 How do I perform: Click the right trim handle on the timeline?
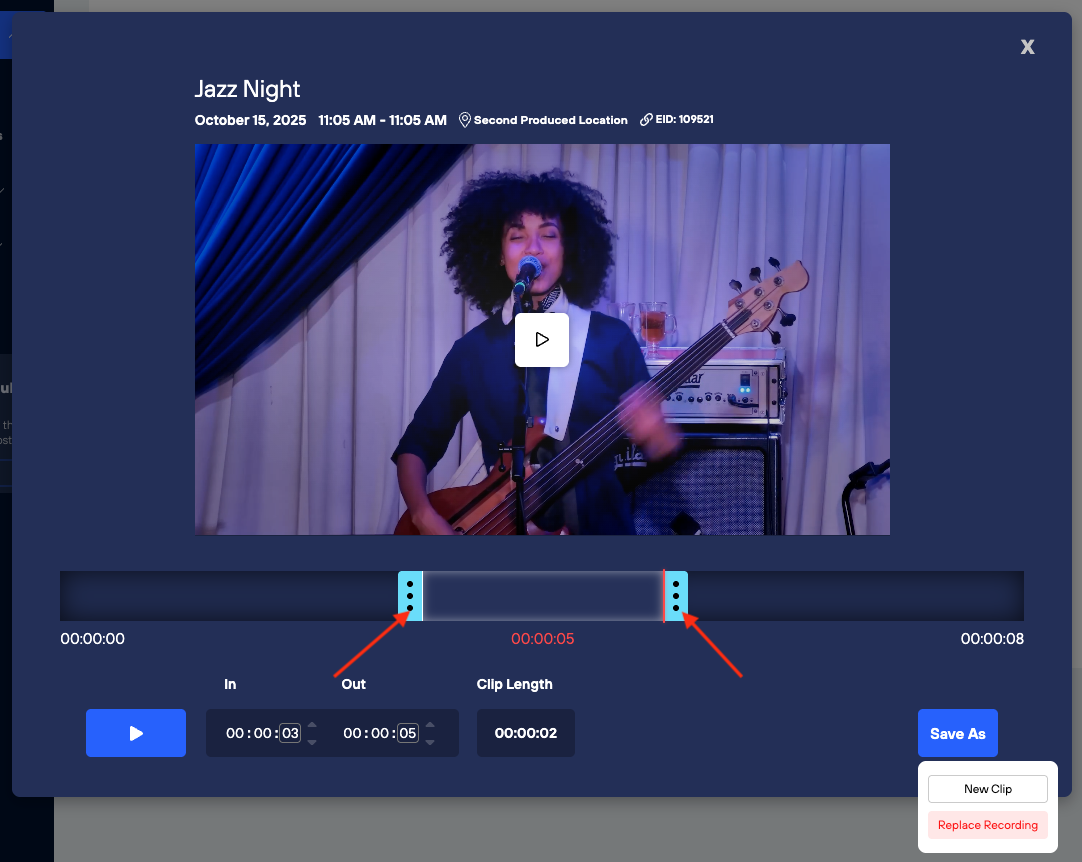click(x=676, y=596)
